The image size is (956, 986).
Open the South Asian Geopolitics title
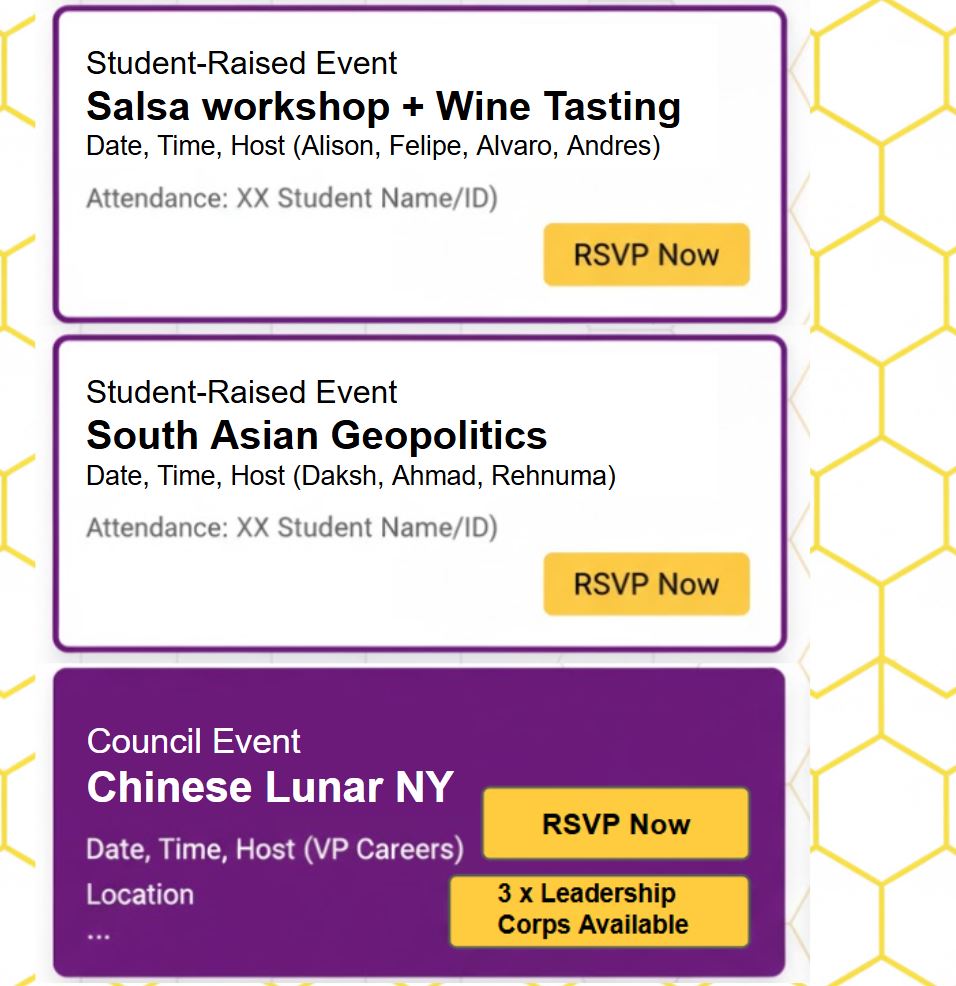pyautogui.click(x=316, y=435)
